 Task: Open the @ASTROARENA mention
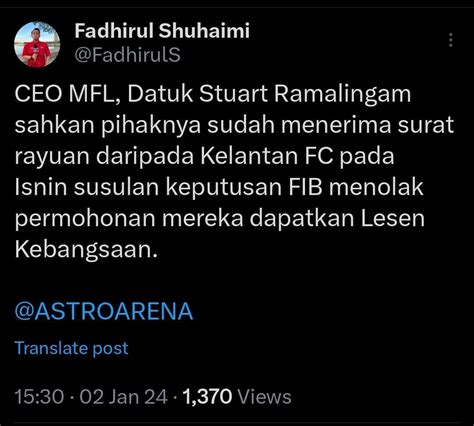click(x=104, y=312)
